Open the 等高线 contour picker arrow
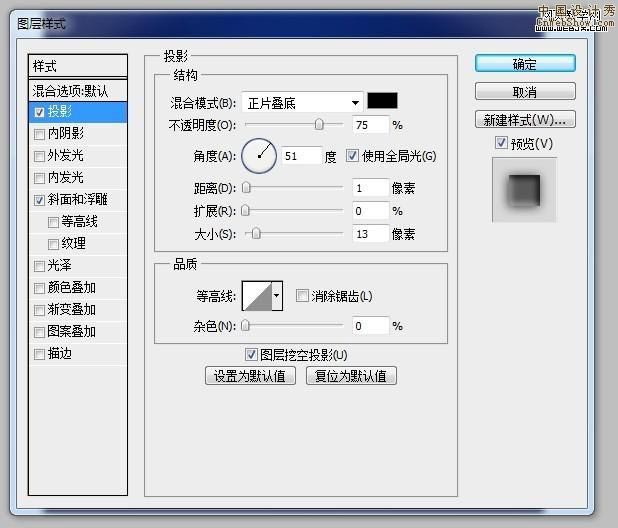The image size is (618, 528). [277, 296]
